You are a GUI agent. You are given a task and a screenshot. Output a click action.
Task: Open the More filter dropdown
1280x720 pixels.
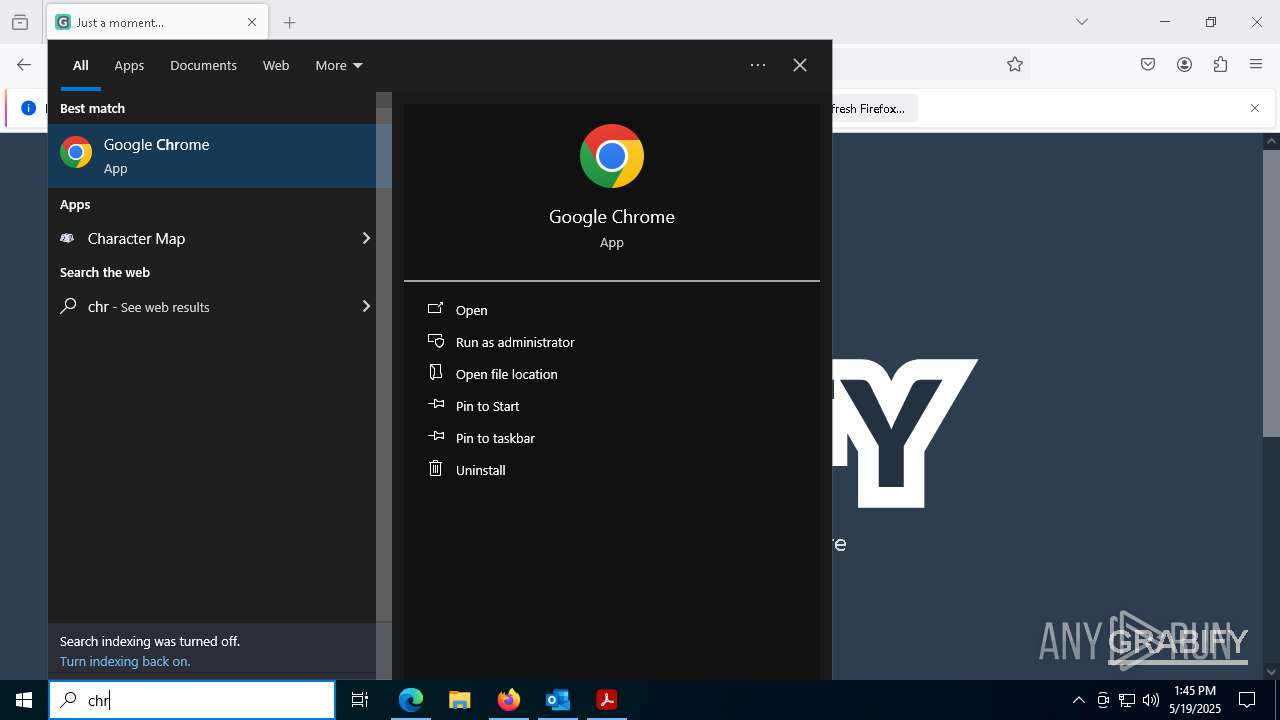[338, 65]
